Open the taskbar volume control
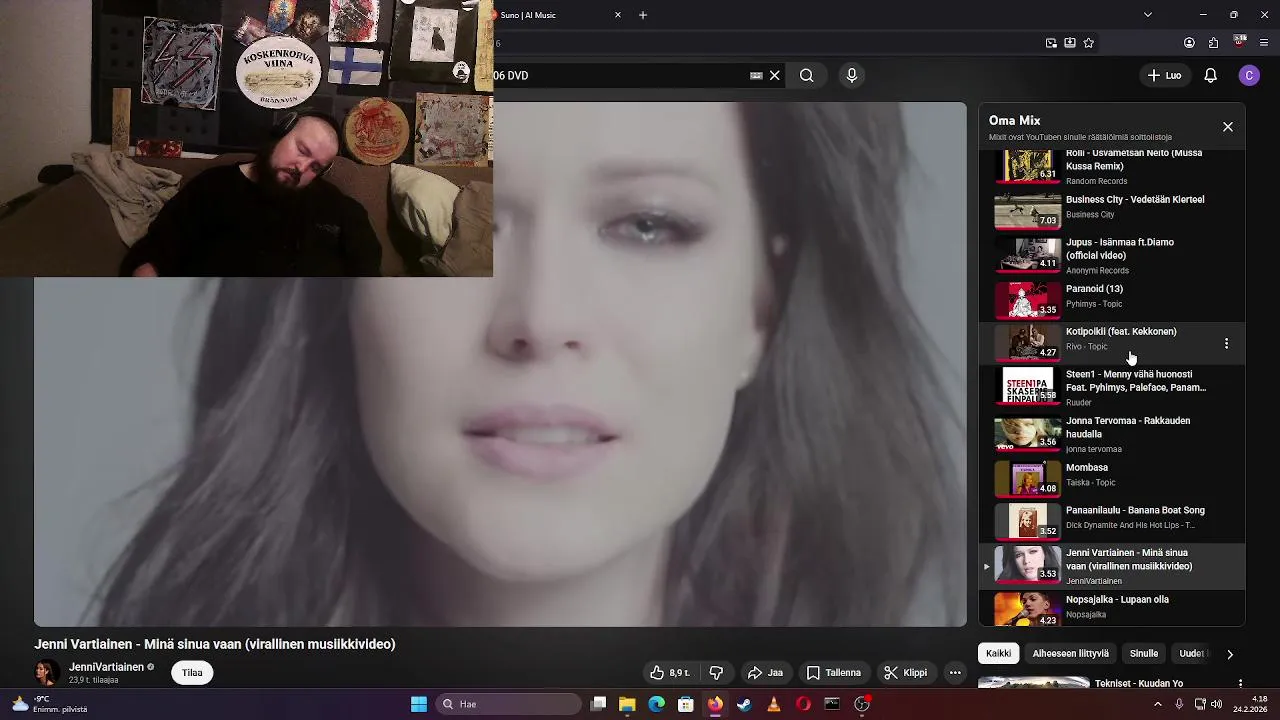 pos(1217,704)
